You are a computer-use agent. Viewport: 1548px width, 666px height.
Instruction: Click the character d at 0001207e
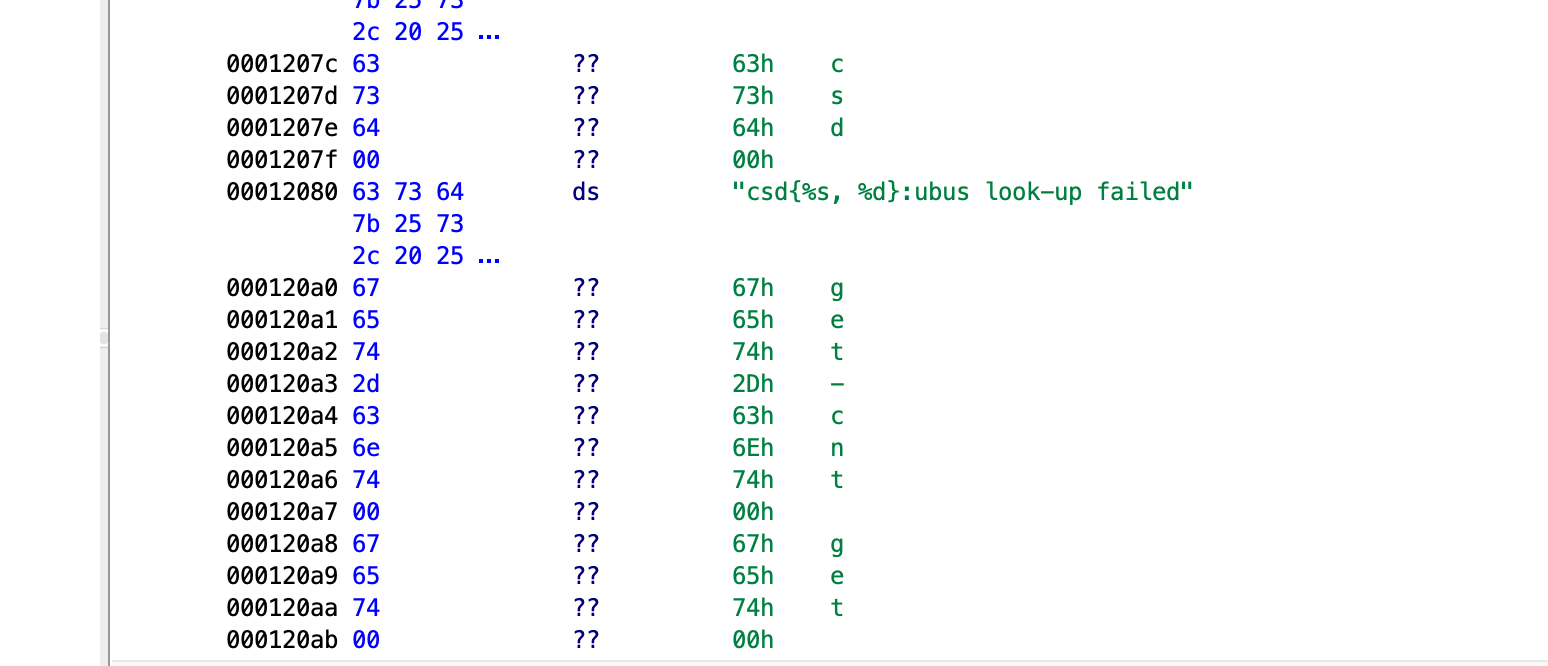(837, 128)
